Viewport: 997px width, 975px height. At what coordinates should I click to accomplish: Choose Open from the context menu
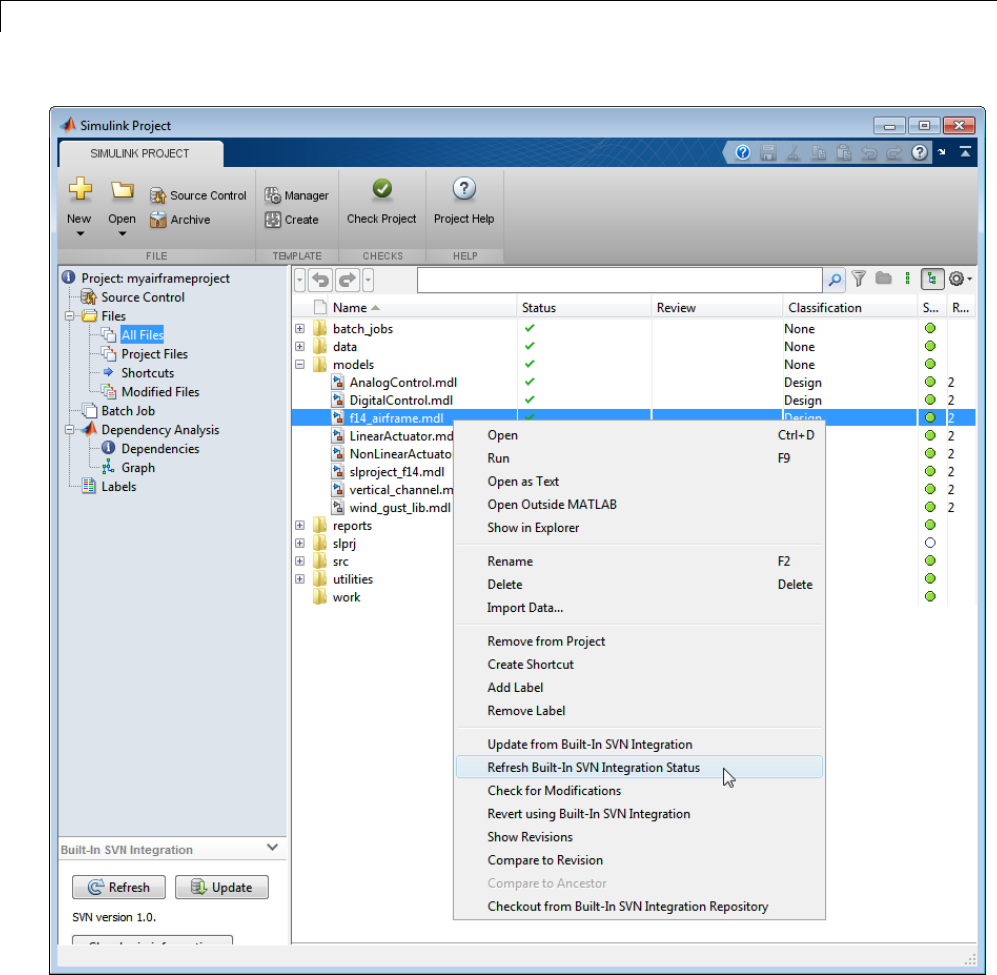640,435
